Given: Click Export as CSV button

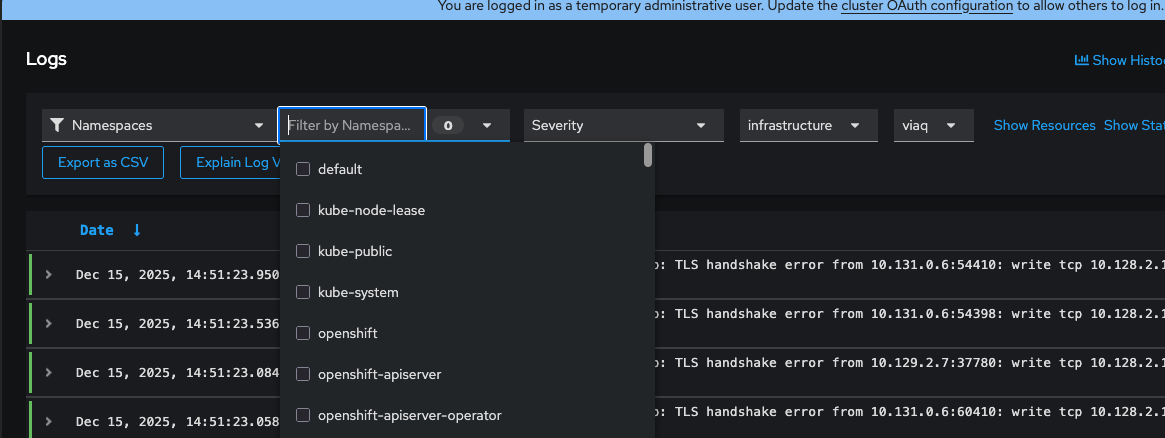Looking at the screenshot, I should [x=103, y=162].
